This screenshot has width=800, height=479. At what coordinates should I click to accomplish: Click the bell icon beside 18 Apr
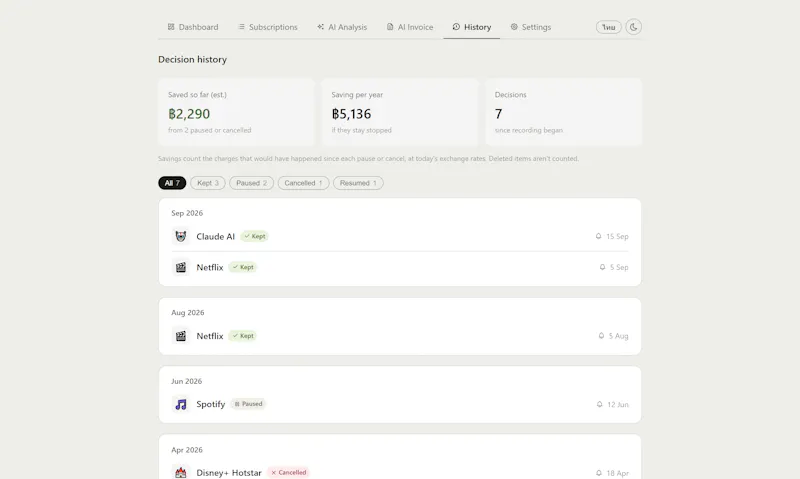(599, 473)
